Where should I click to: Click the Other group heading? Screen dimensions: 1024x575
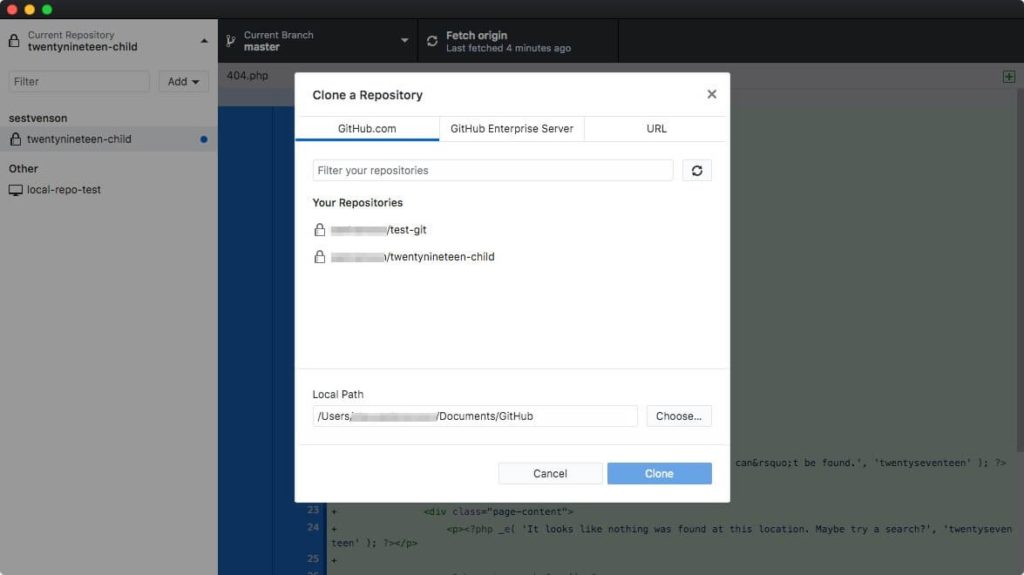point(24,169)
